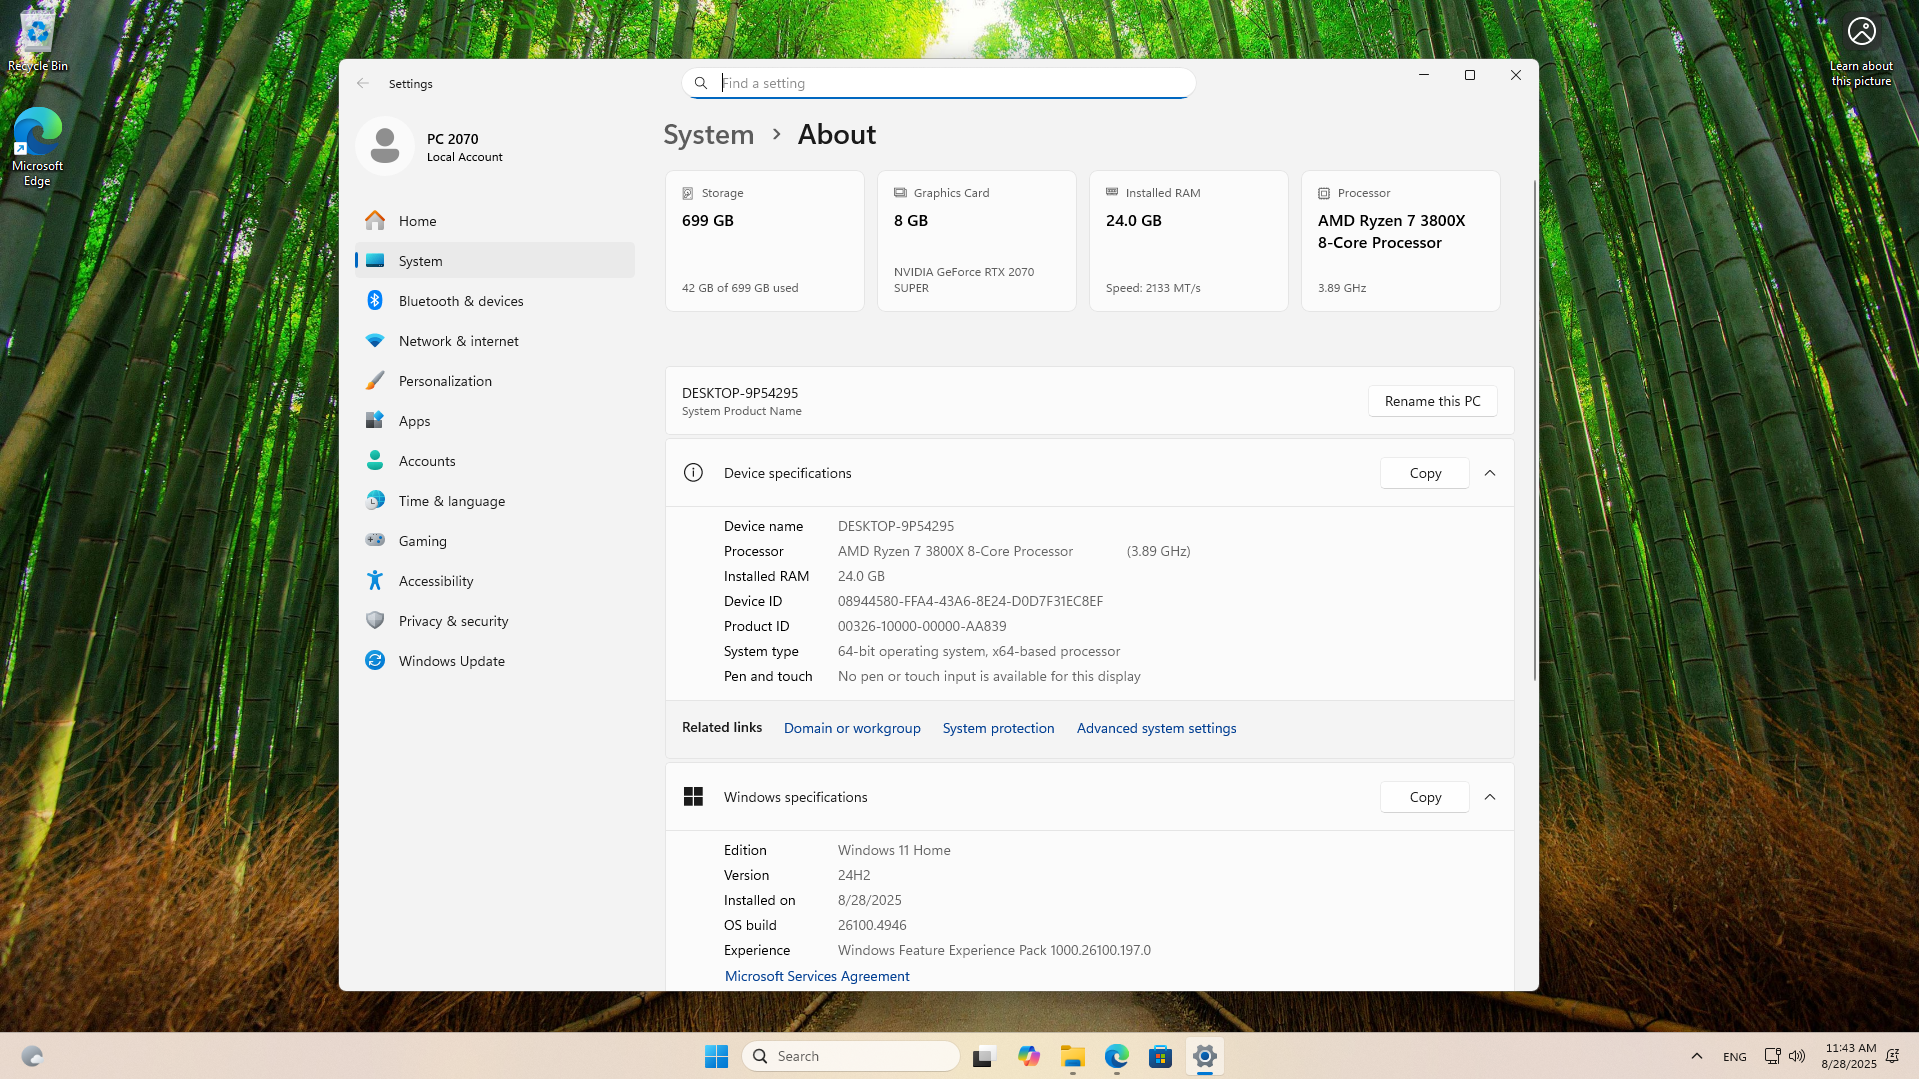Click the Privacy & security shield icon
The image size is (1919, 1079).
375,620
